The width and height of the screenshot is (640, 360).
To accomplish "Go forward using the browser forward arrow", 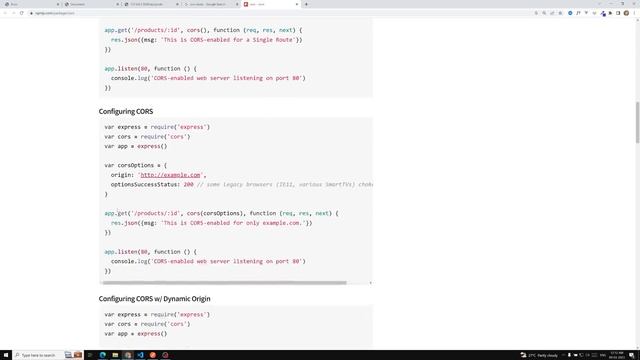I will 13,13.
